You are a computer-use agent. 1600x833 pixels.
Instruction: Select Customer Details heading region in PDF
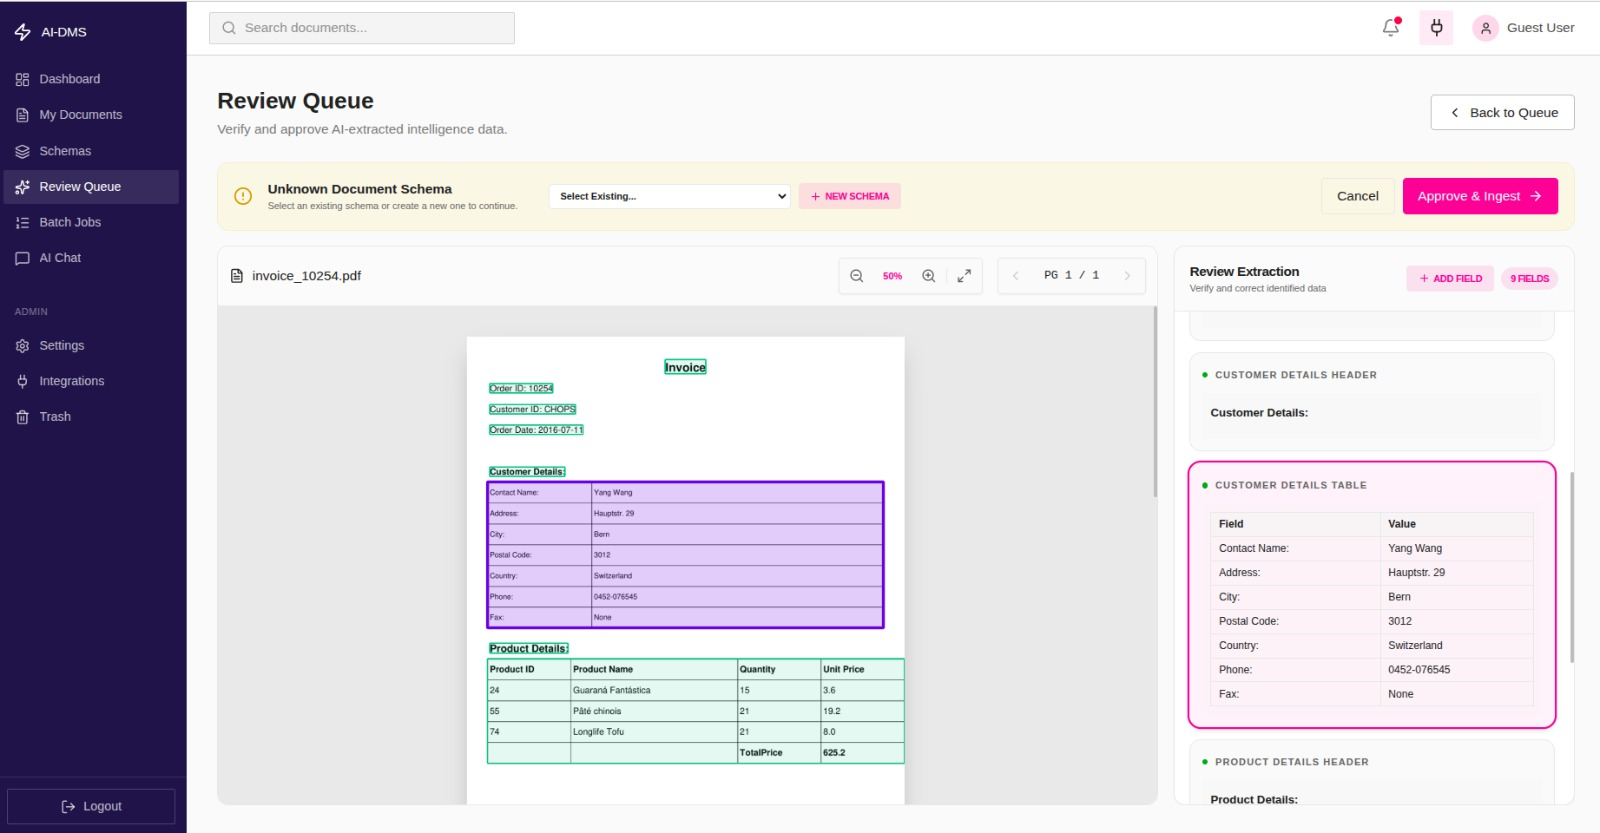pos(527,472)
